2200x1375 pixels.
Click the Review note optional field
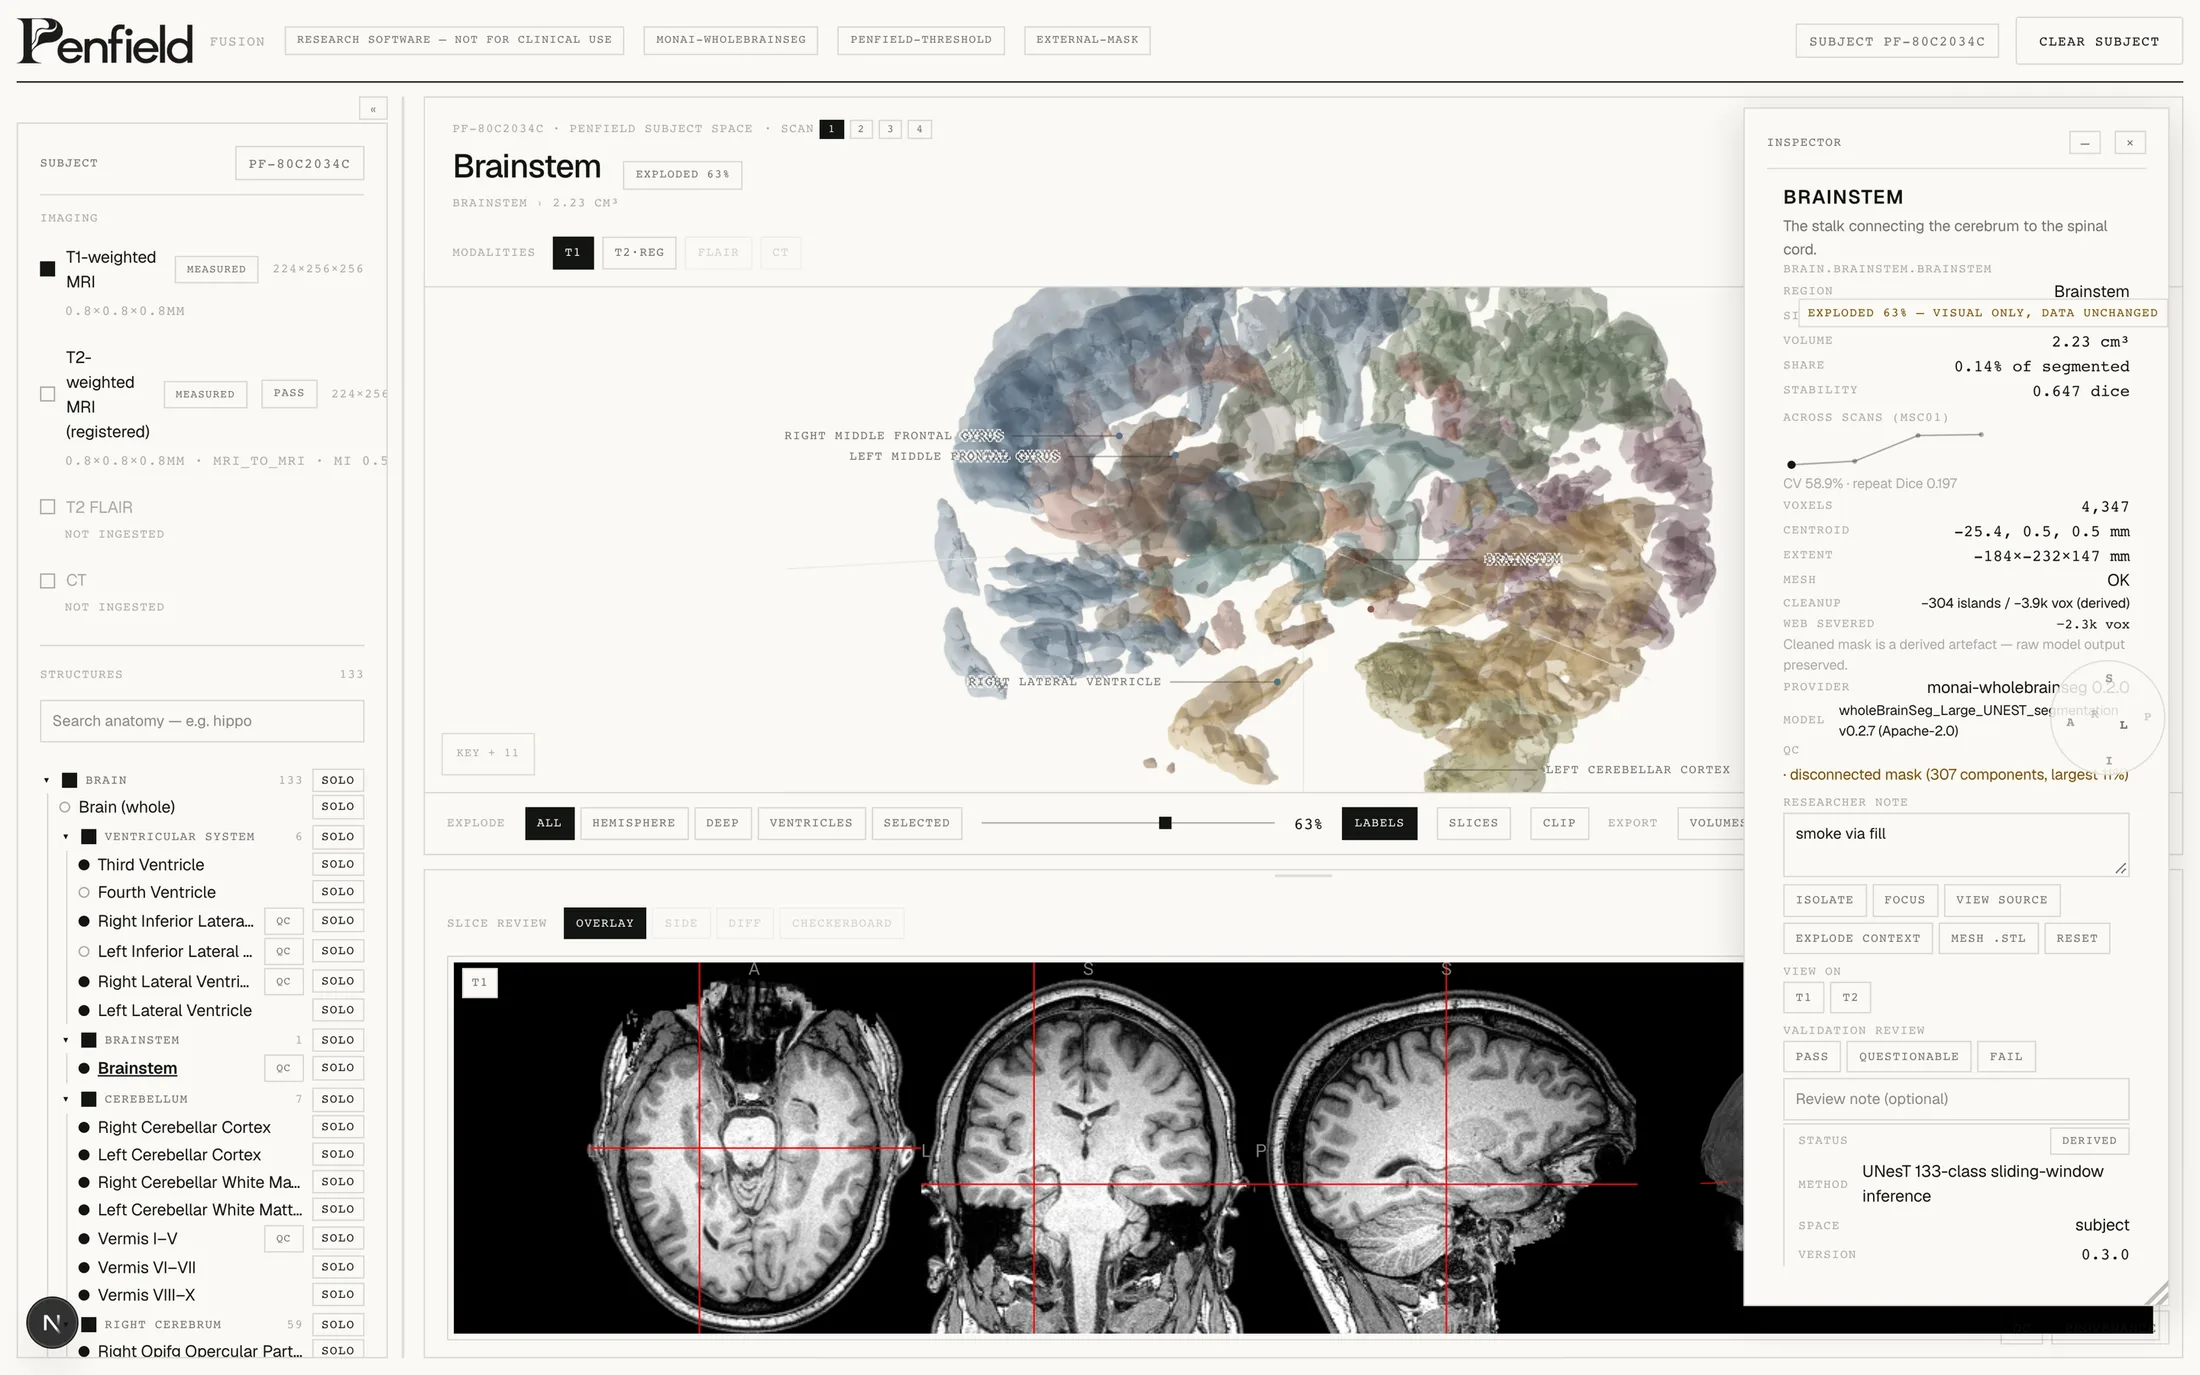click(x=1955, y=1099)
